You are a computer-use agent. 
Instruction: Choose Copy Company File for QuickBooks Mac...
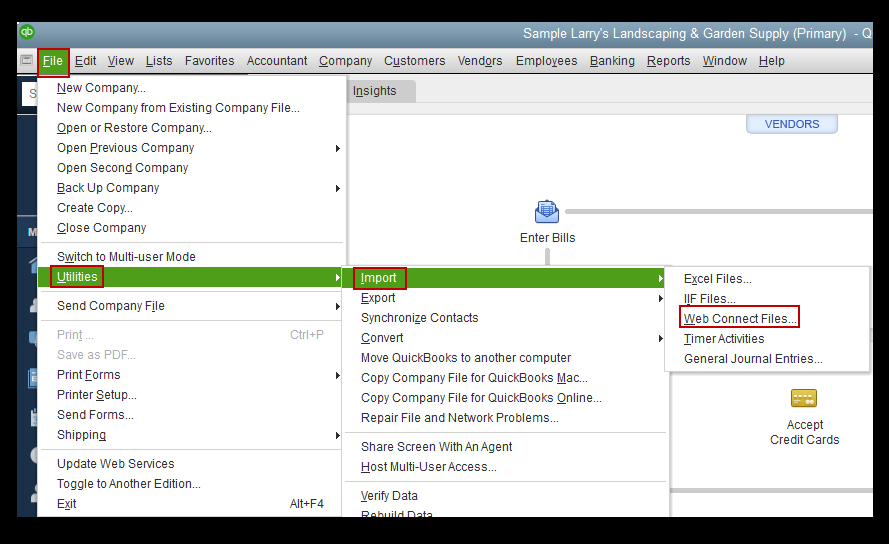504,378
